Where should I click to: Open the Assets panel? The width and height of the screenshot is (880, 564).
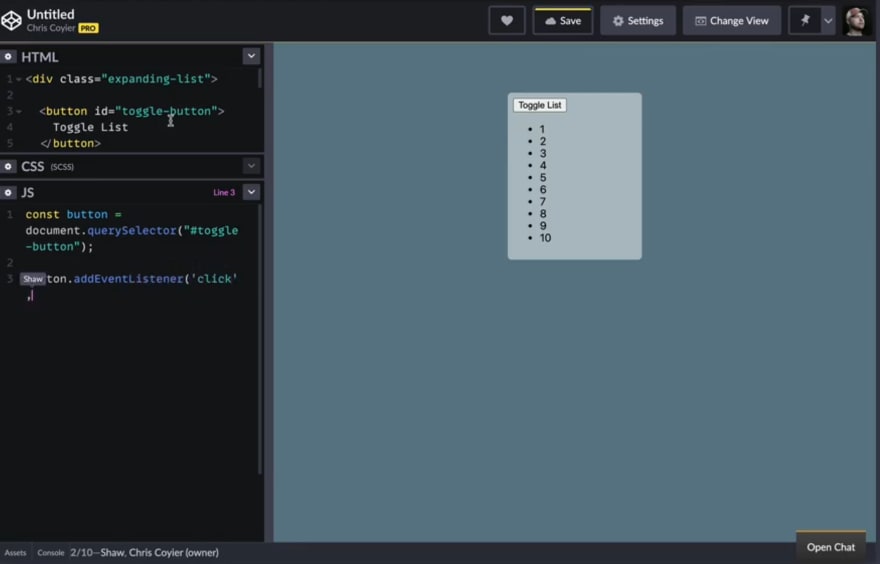coord(15,553)
